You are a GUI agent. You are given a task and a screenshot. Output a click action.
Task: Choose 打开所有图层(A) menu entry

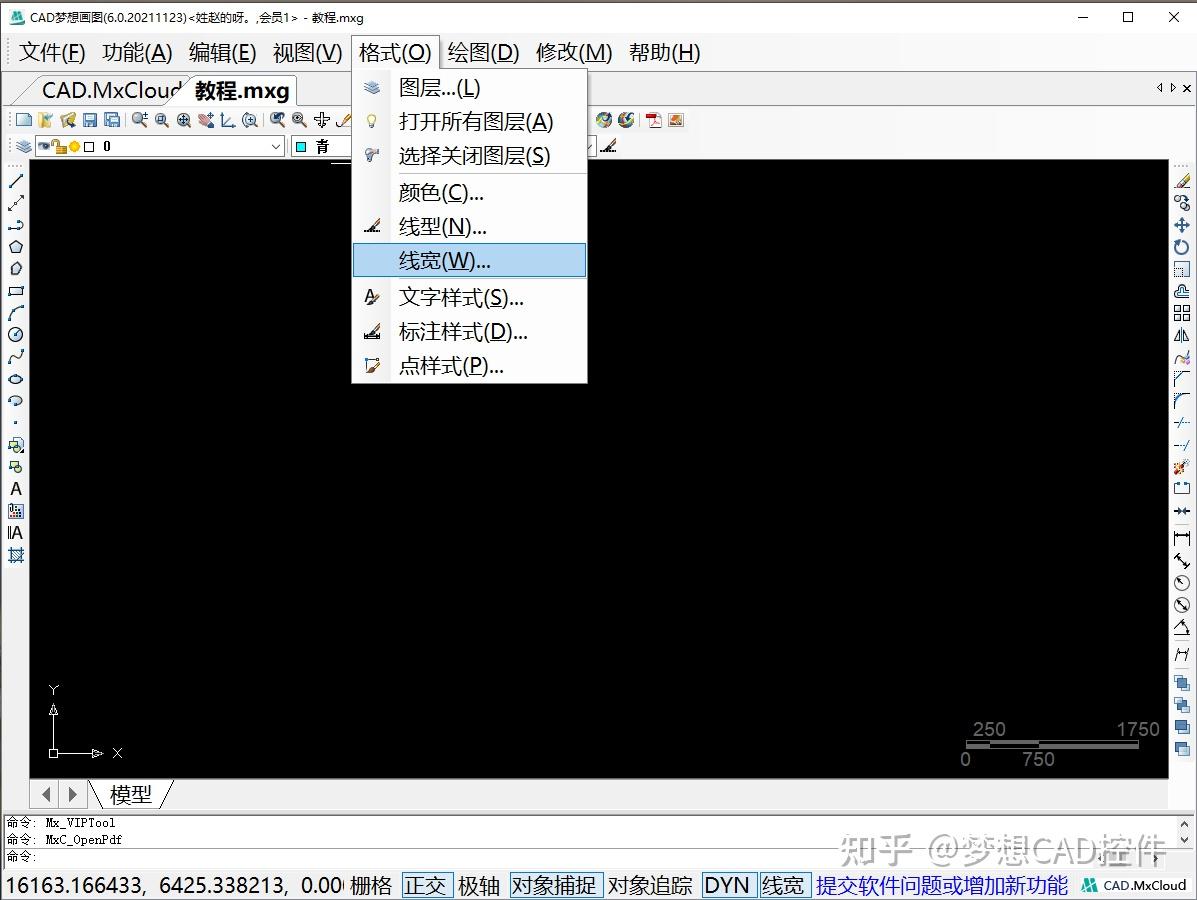(469, 121)
